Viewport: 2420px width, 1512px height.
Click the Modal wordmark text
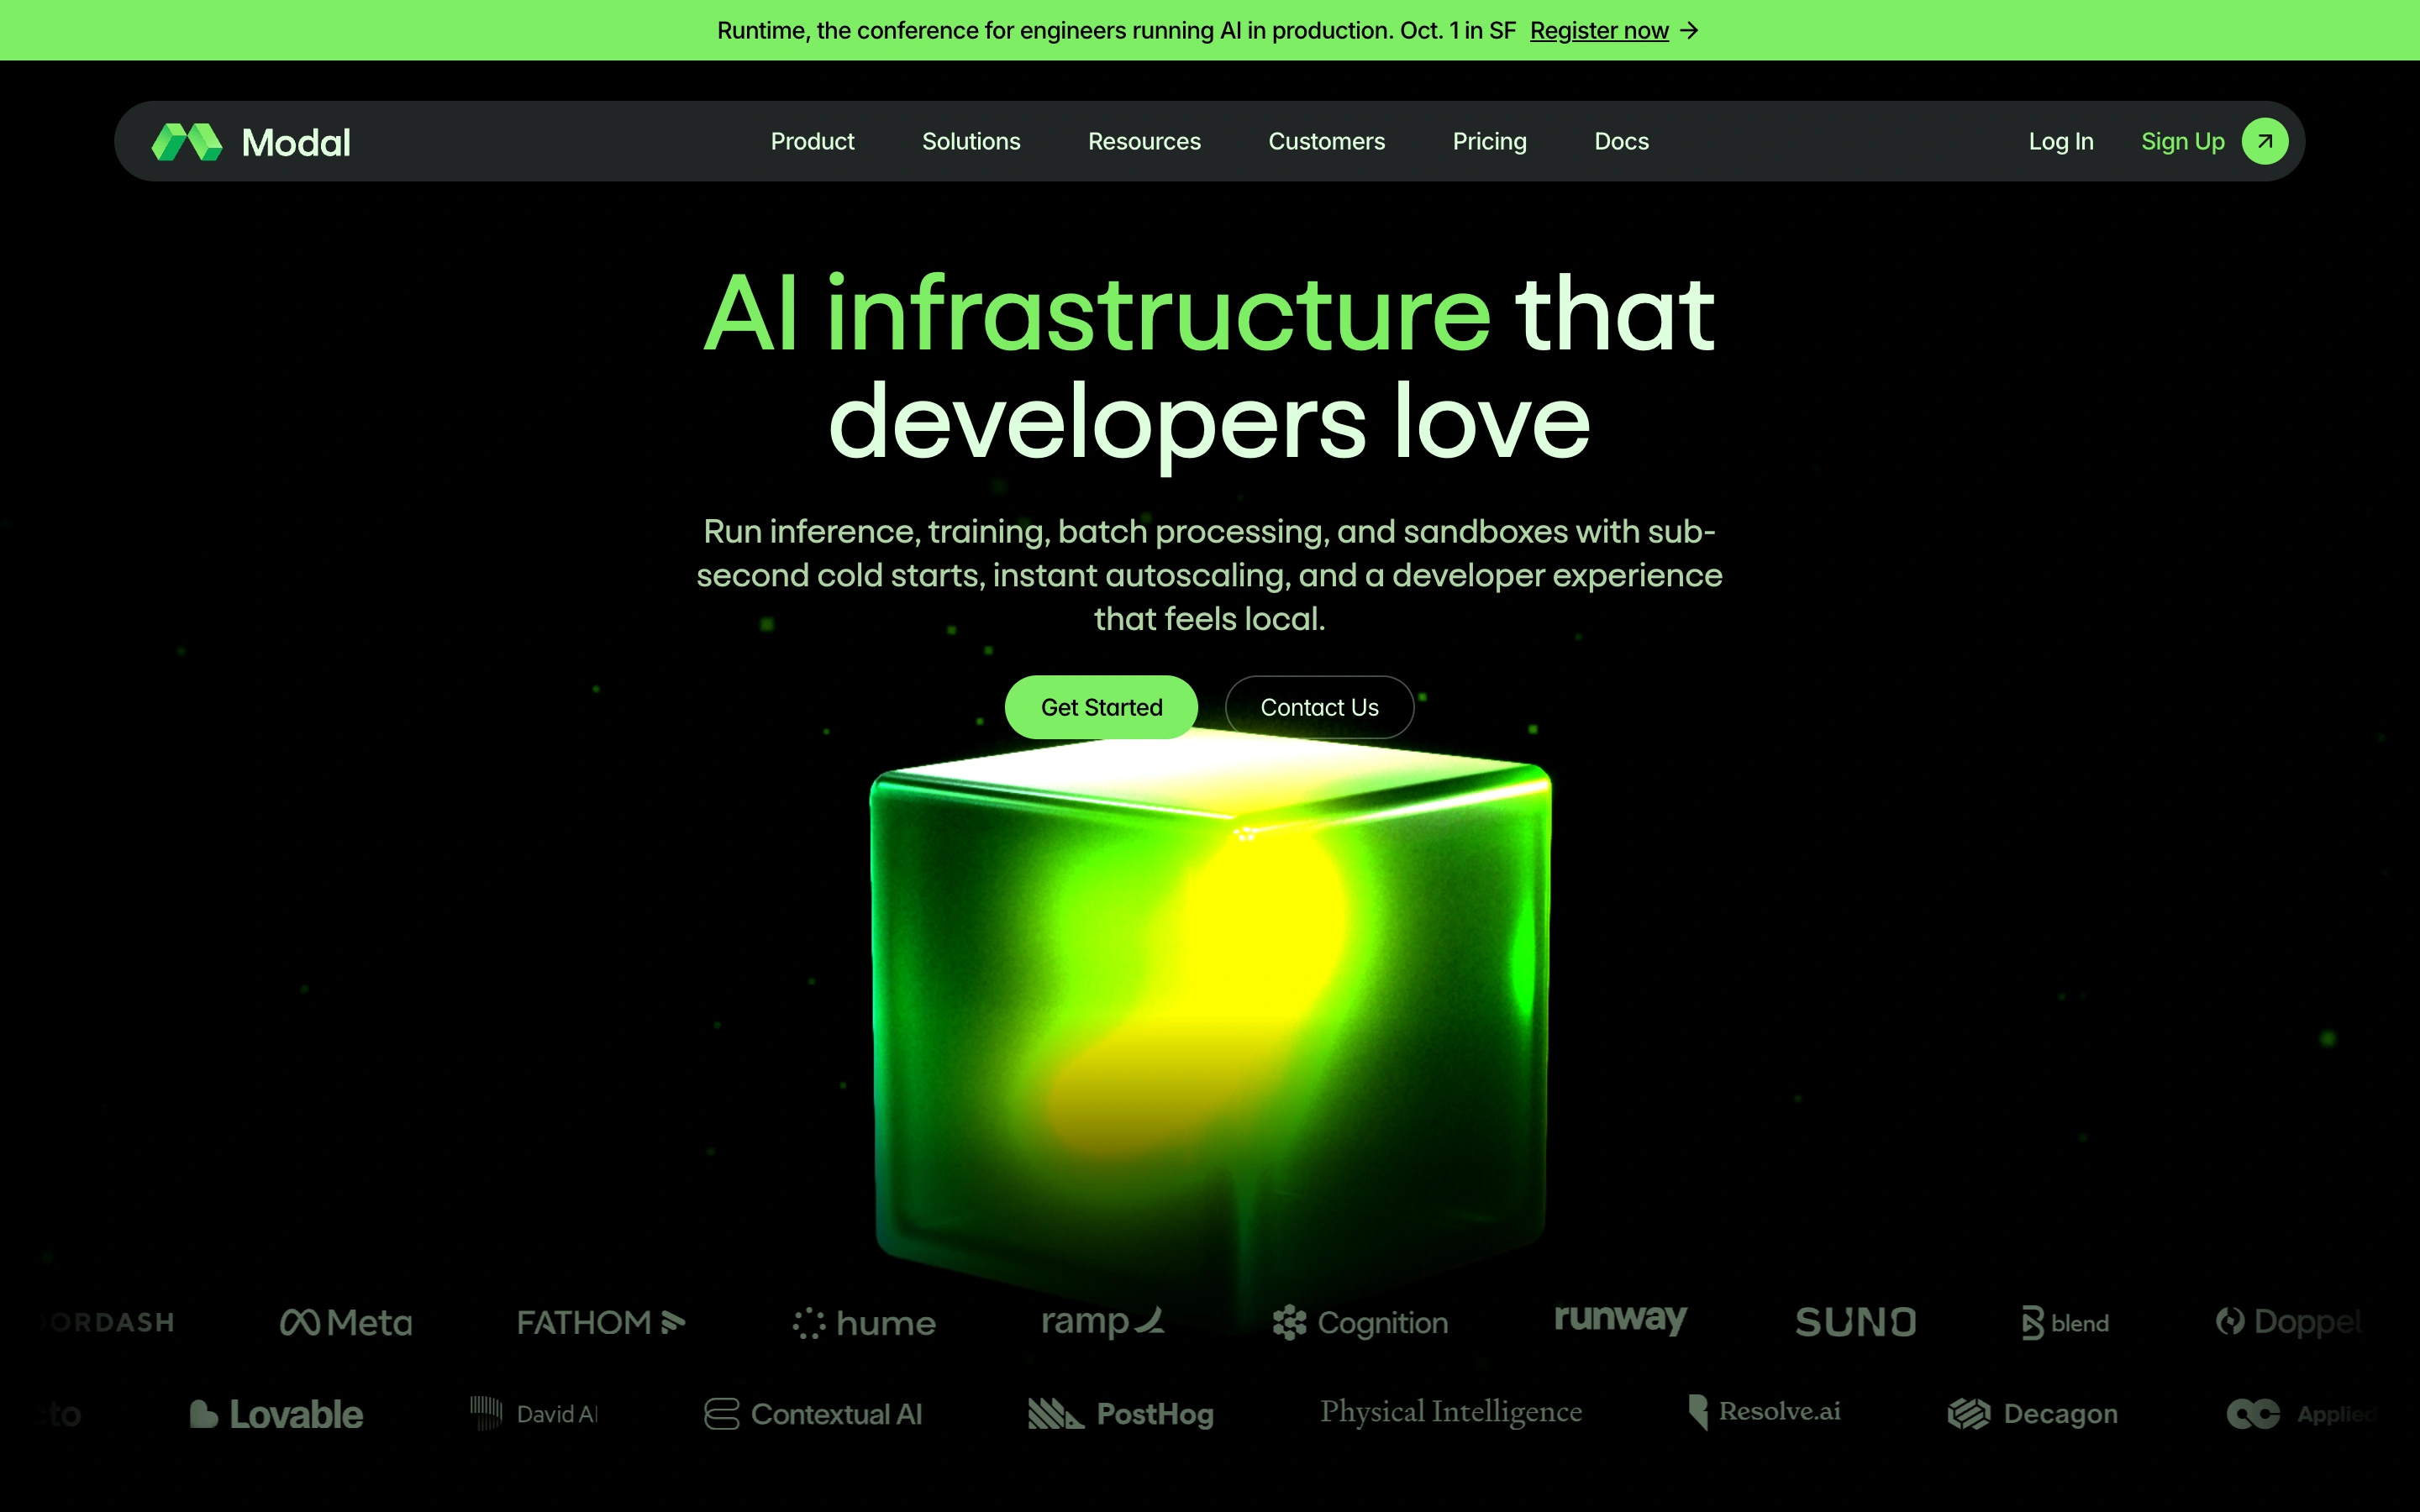click(x=296, y=142)
